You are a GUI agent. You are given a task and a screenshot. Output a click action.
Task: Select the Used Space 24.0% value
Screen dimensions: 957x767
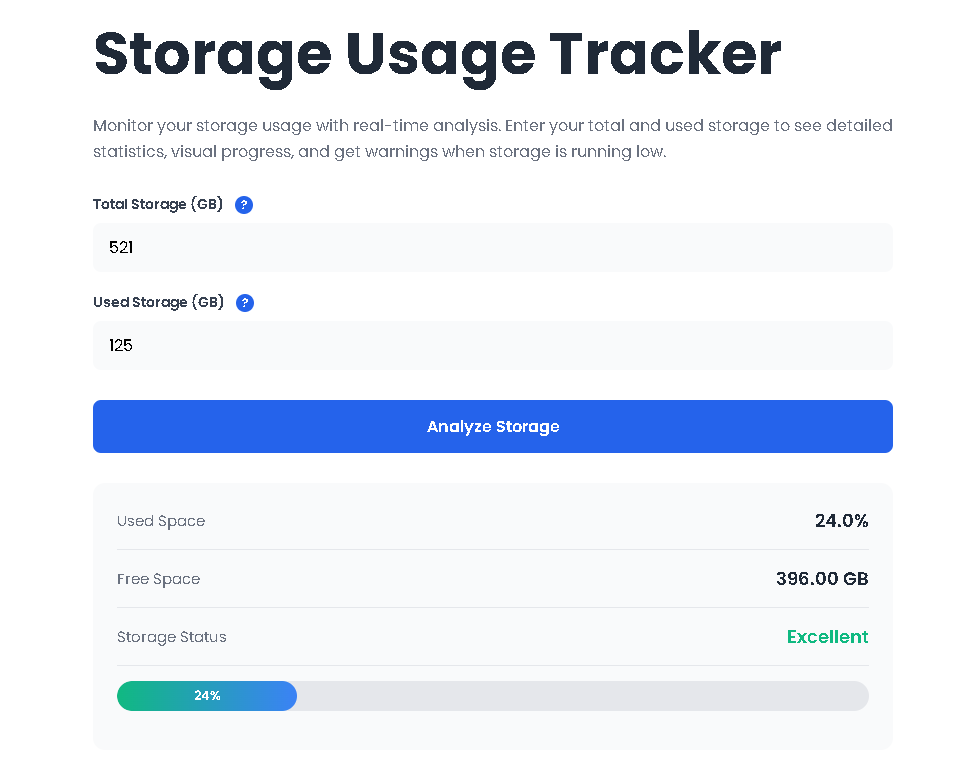[841, 520]
